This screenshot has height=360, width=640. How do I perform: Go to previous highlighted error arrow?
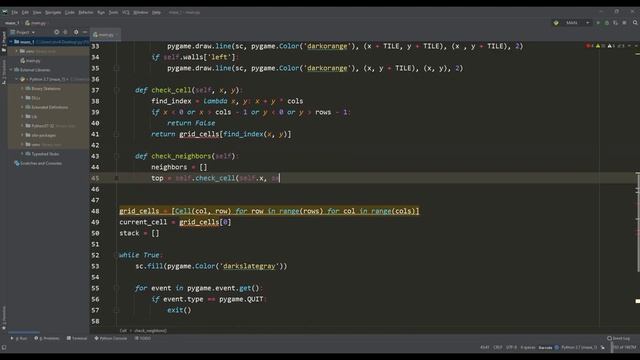pos(629,46)
